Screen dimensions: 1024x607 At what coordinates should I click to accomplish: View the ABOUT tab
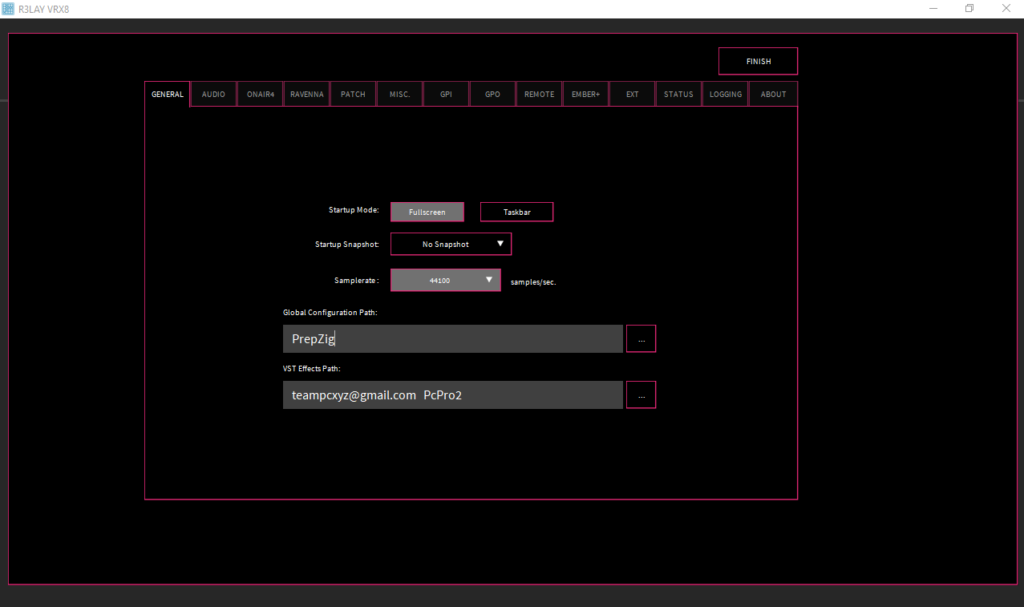tap(773, 94)
